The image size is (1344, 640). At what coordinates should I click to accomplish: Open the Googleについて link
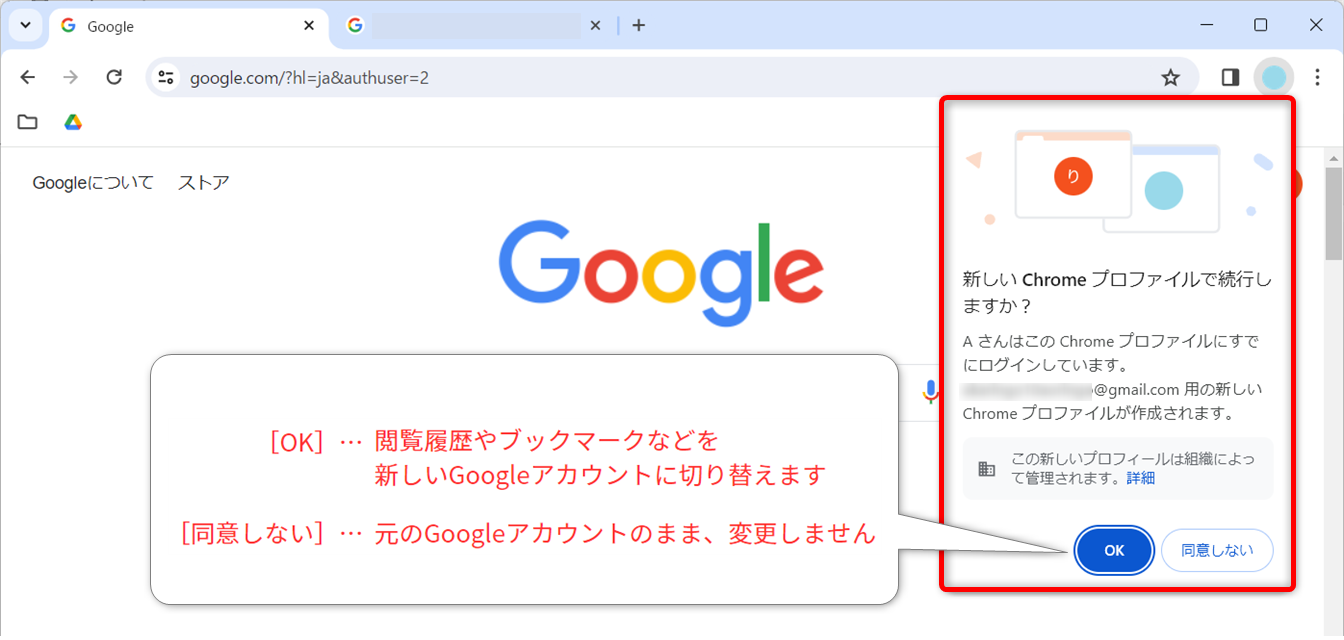click(x=93, y=182)
